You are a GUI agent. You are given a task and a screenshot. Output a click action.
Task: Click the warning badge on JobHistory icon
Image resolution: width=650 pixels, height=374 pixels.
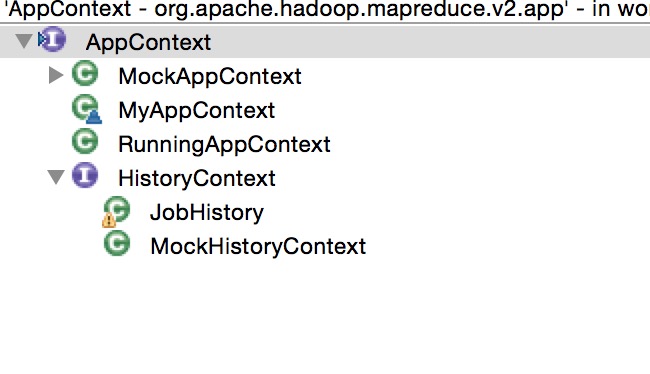(x=109, y=221)
